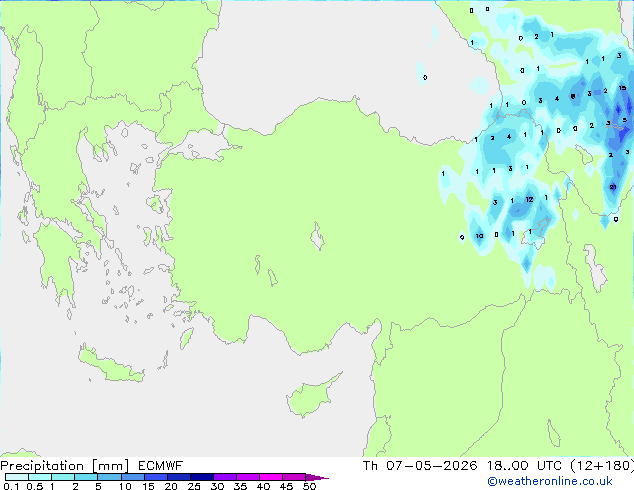634x490 pixels.
Task: Click the 45–50 mm legend color swatch
Action: click(294, 477)
